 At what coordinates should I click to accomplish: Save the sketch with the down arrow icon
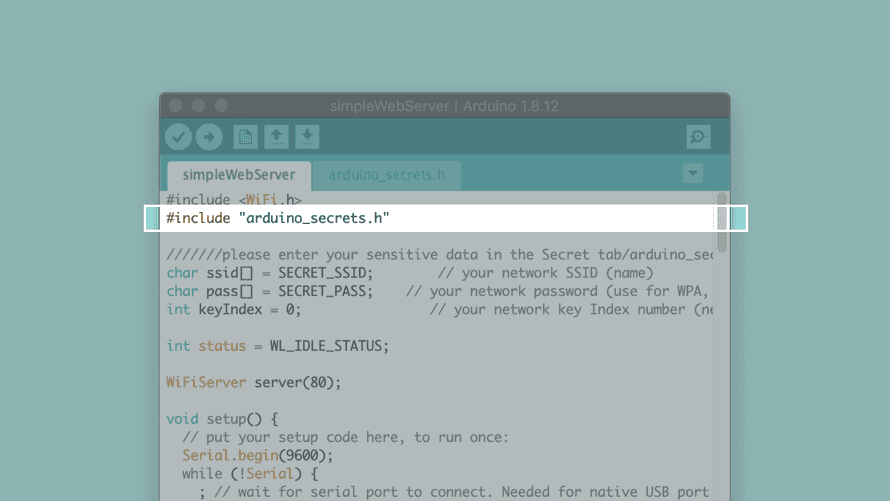[307, 137]
